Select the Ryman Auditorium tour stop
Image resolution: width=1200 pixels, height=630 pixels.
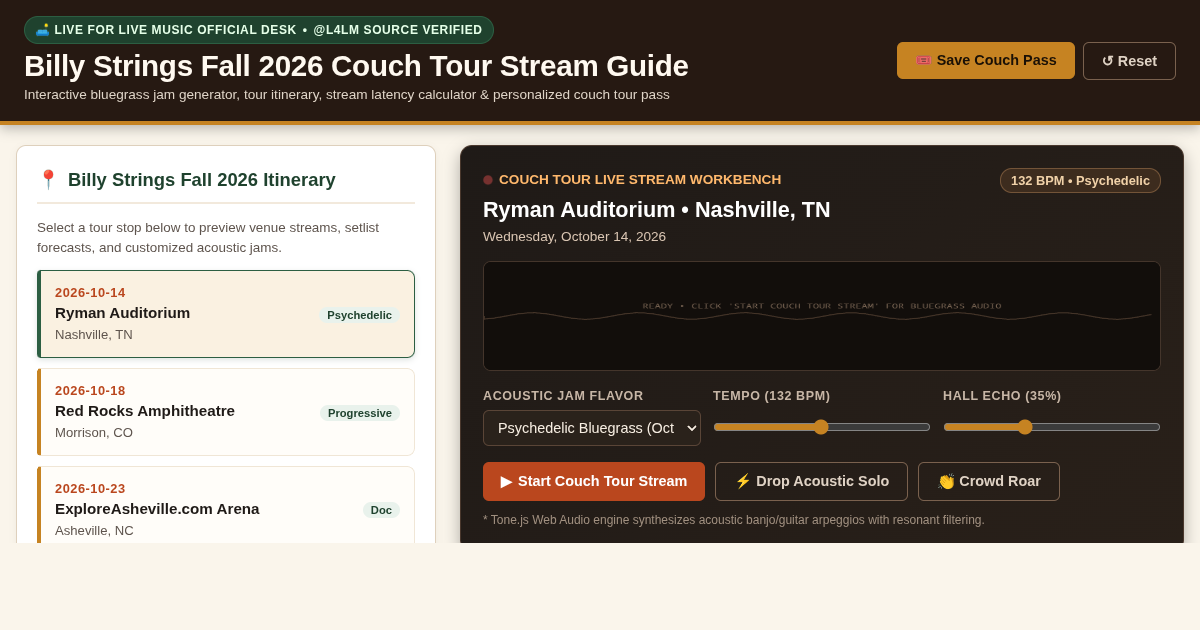(226, 314)
